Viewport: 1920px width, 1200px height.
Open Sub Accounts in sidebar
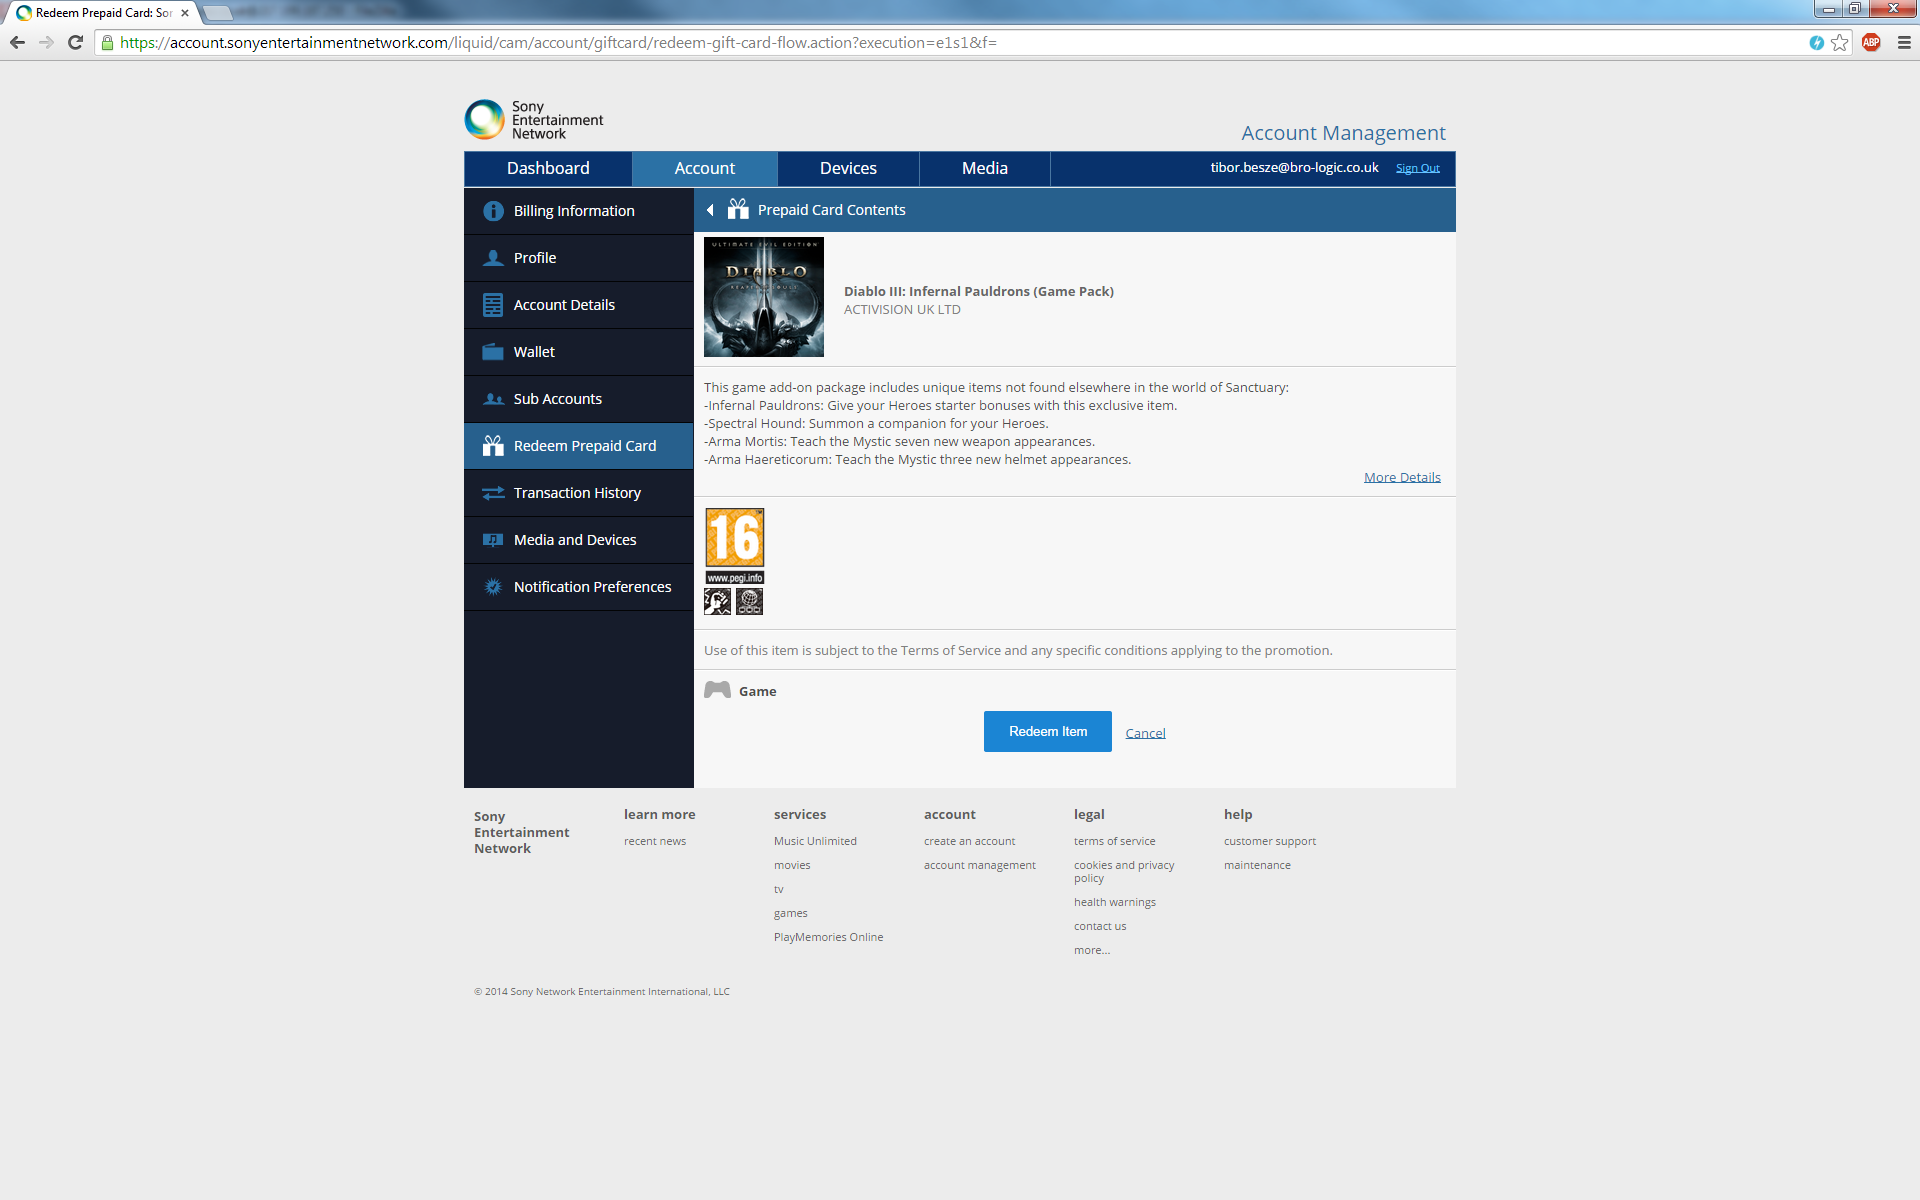(579, 399)
